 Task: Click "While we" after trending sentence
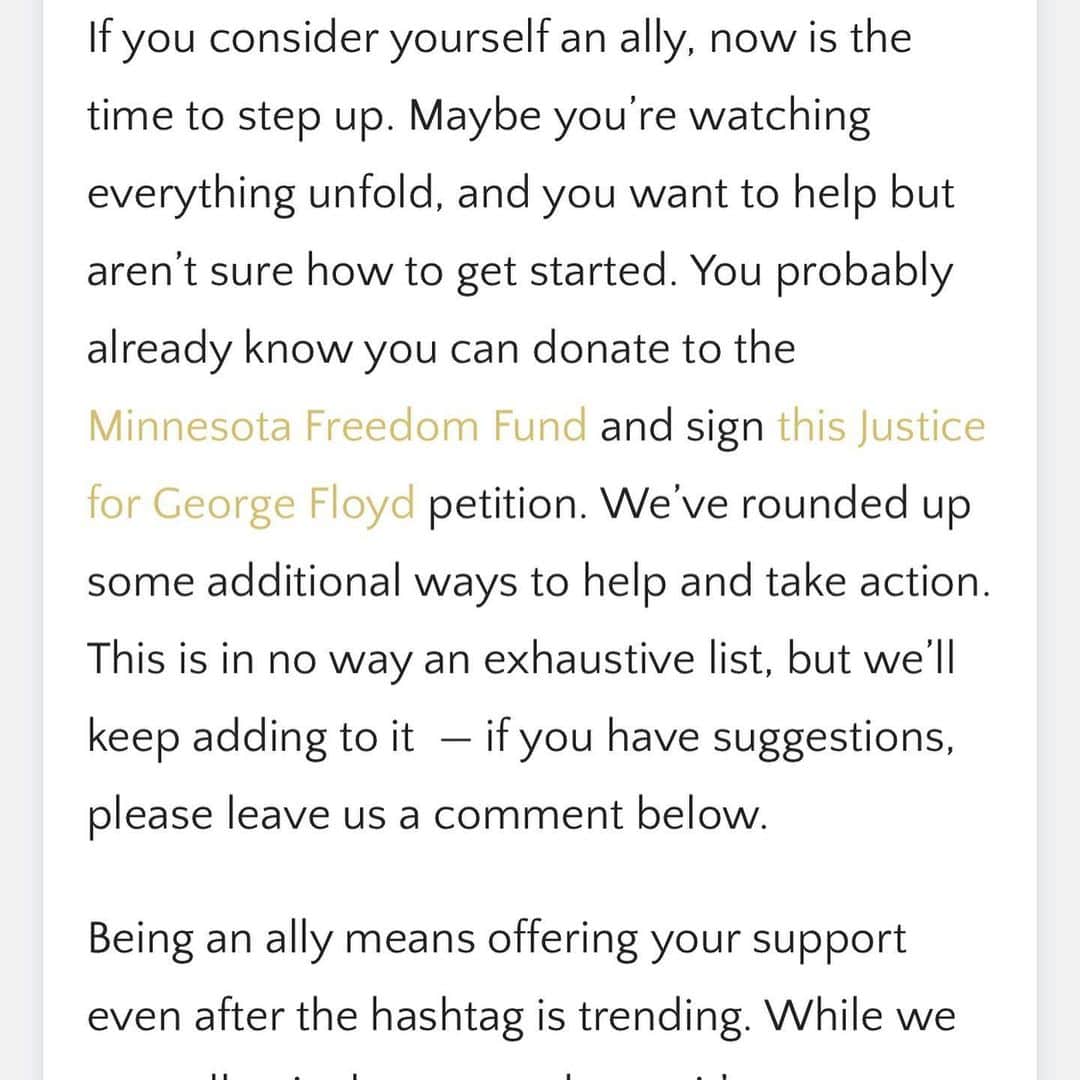[x=861, y=1016]
